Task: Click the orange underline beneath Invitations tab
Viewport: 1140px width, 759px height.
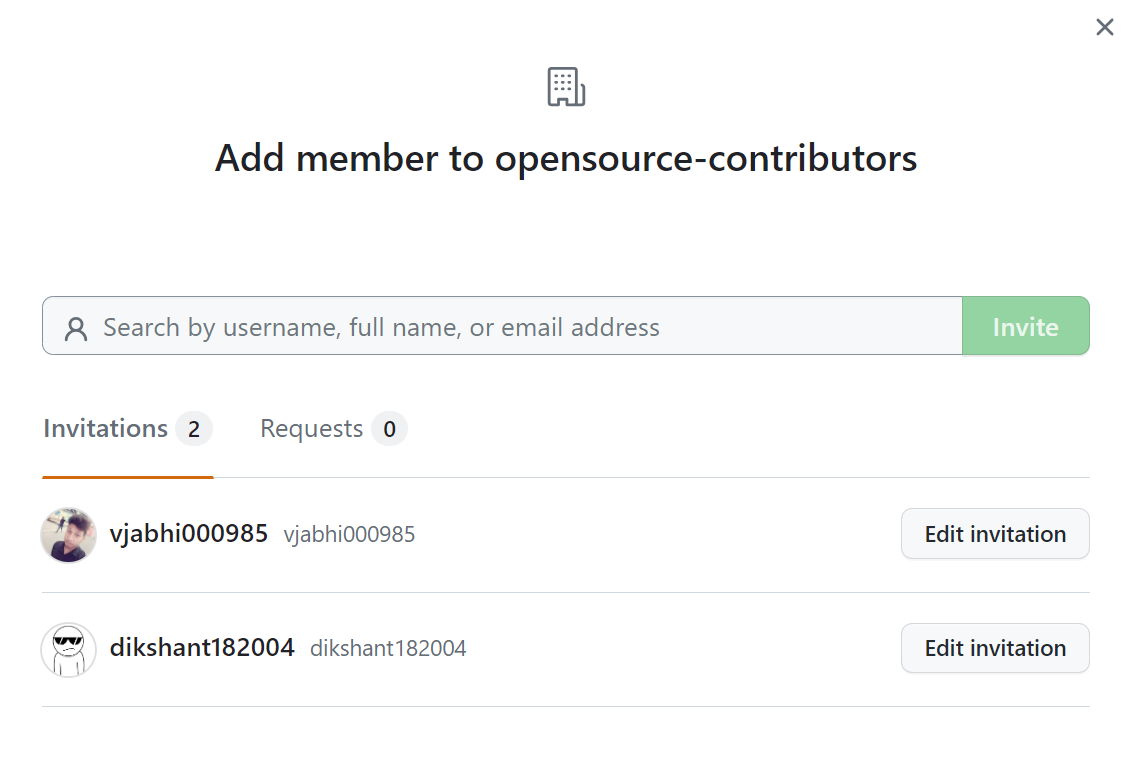Action: coord(128,477)
